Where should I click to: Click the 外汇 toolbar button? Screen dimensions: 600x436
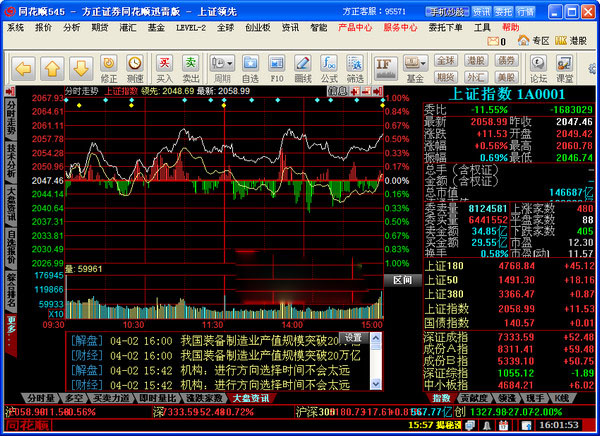[x=476, y=77]
